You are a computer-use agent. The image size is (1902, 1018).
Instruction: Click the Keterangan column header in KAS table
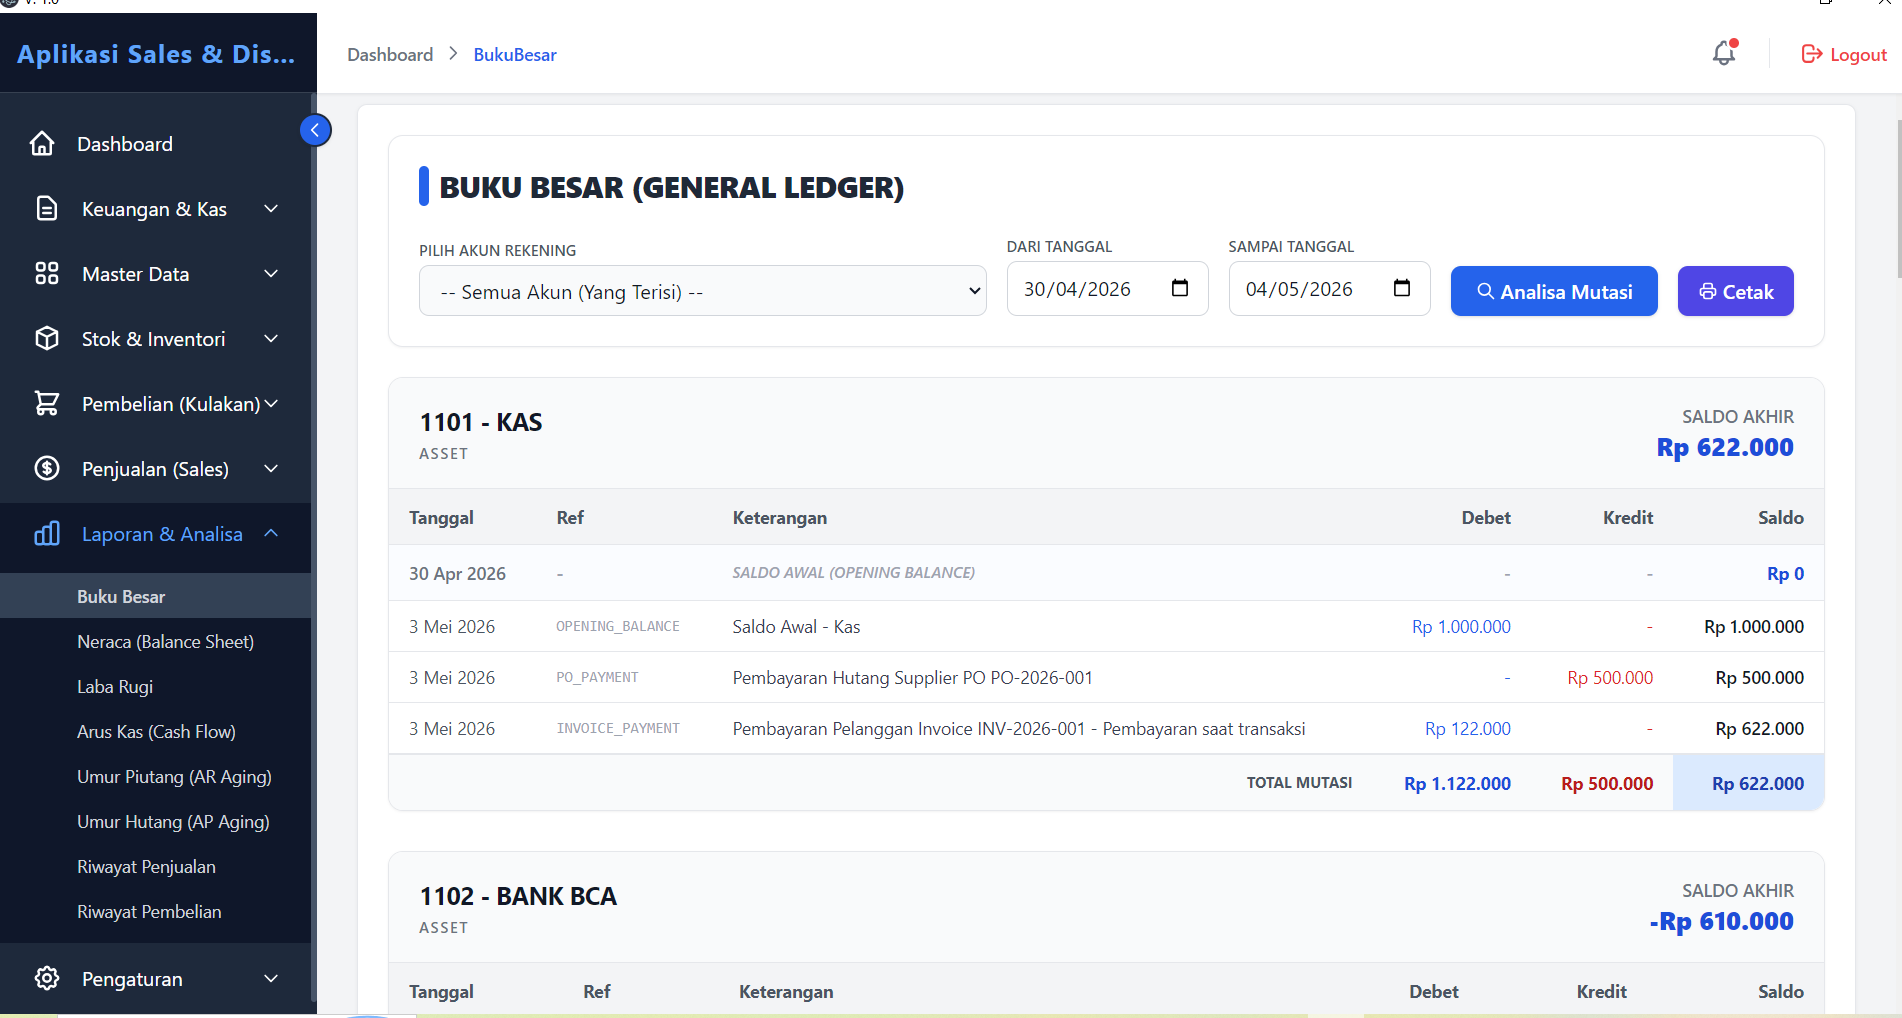pyautogui.click(x=780, y=517)
